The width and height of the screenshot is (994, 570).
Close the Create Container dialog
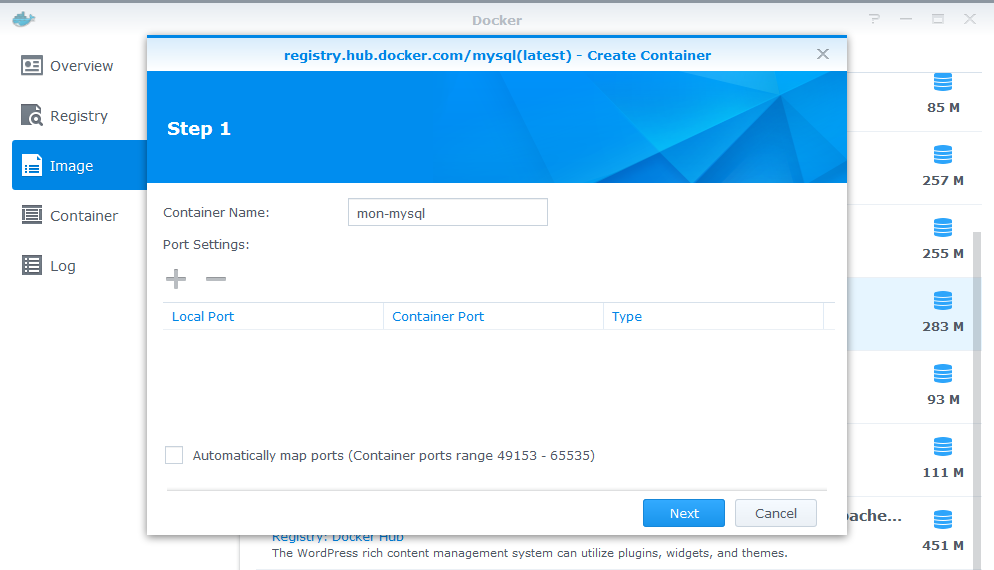point(823,55)
